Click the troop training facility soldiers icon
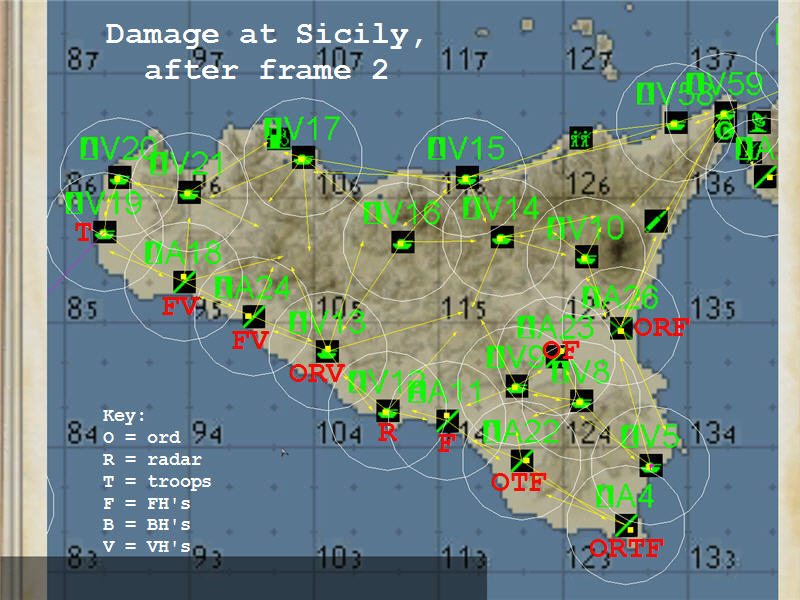 pyautogui.click(x=581, y=138)
